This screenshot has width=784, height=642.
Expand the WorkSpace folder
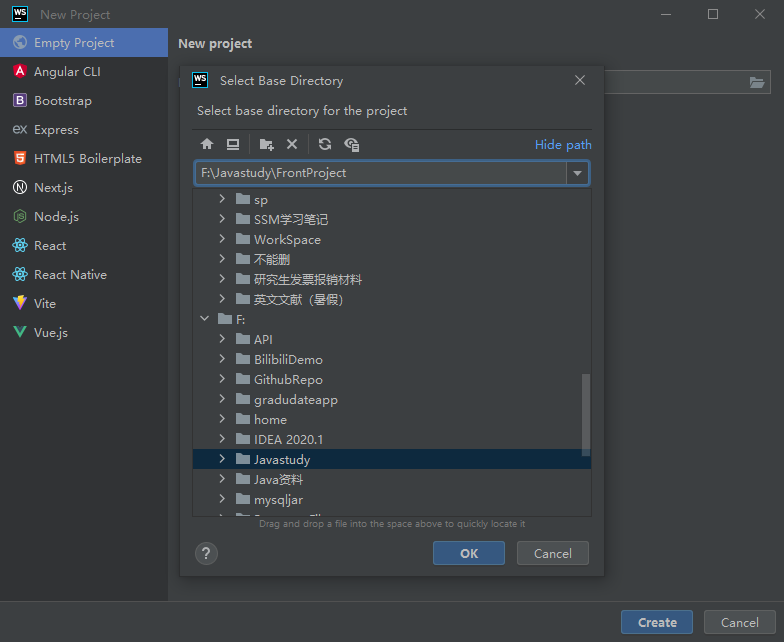click(222, 239)
